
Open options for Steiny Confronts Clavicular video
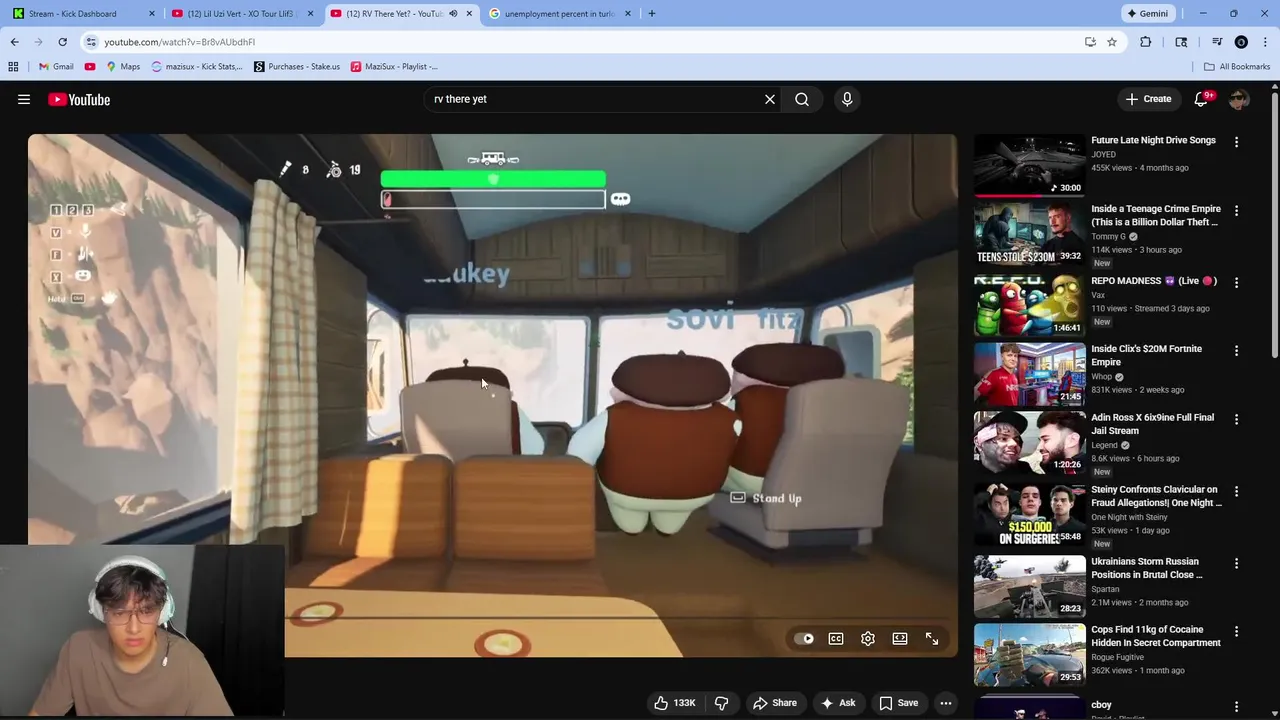1236,492
